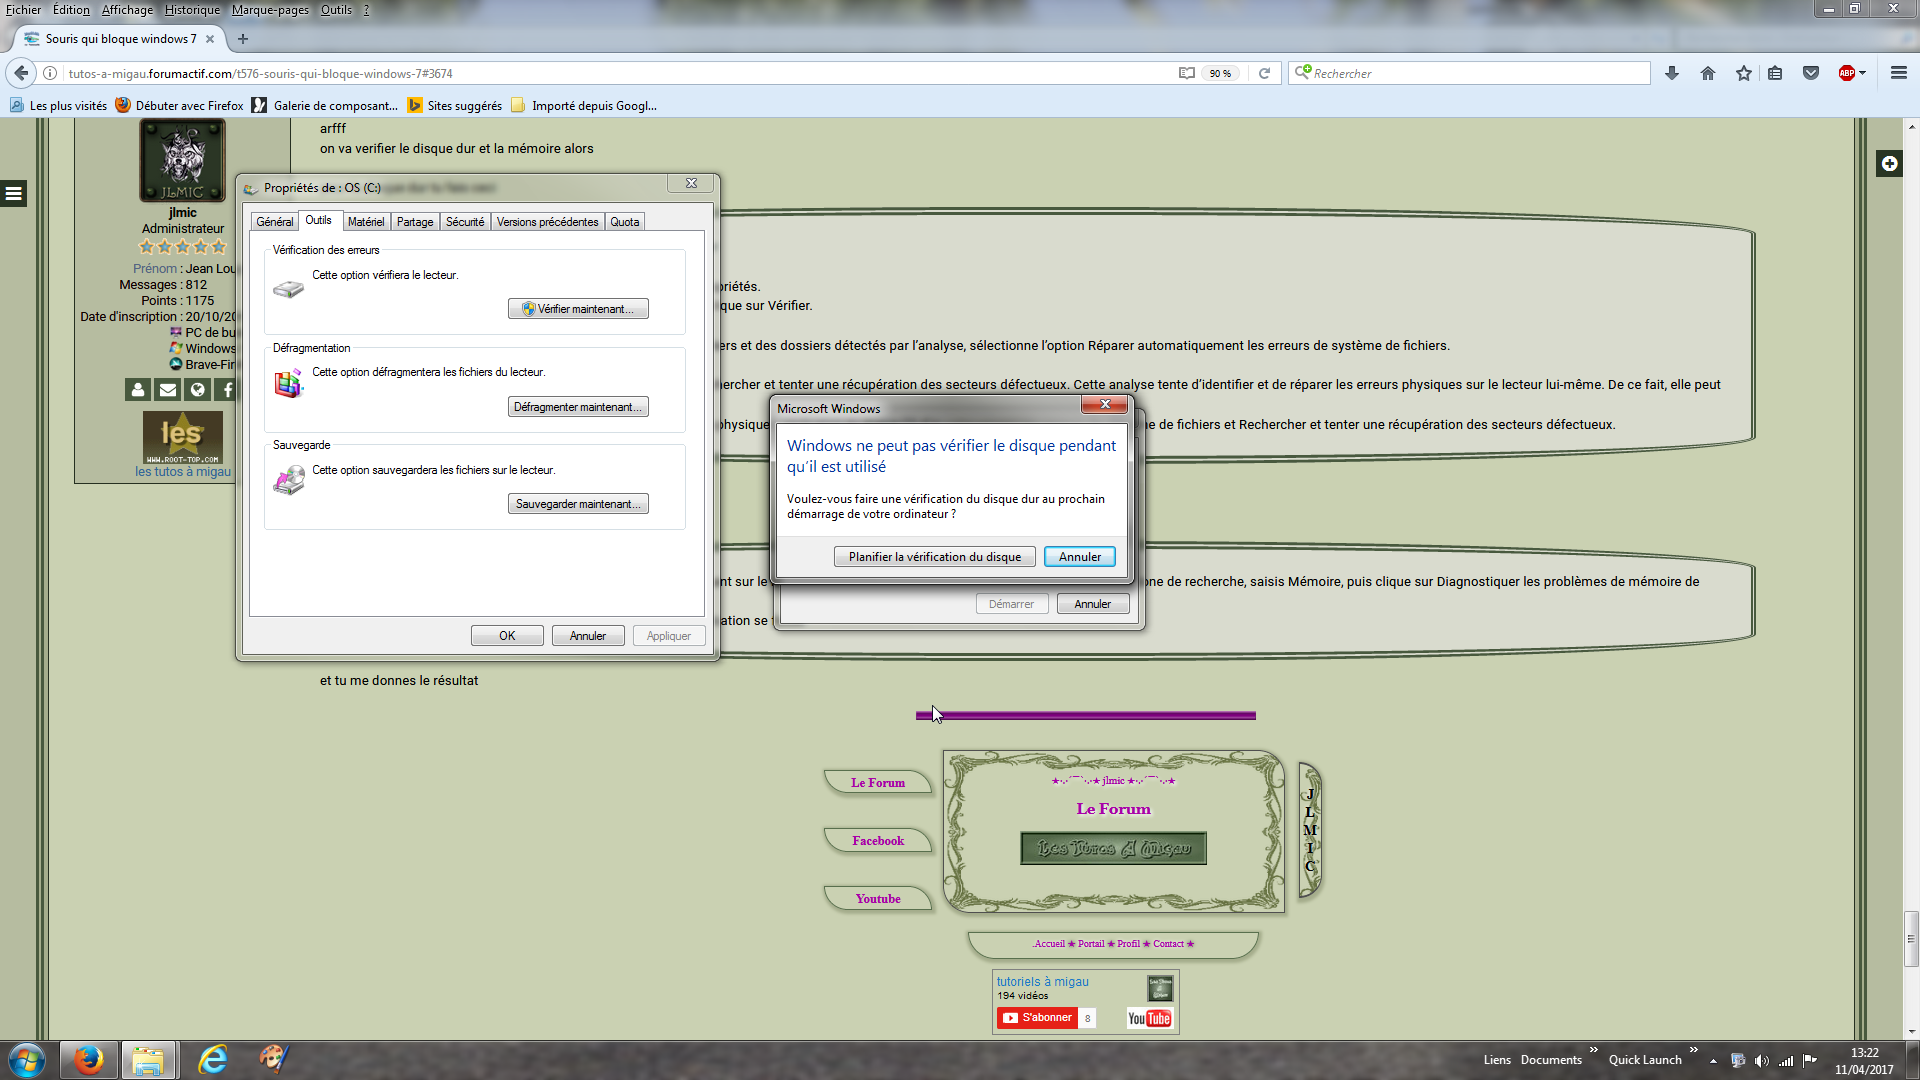Open the forum sidebar hamburger toggle

pyautogui.click(x=14, y=194)
